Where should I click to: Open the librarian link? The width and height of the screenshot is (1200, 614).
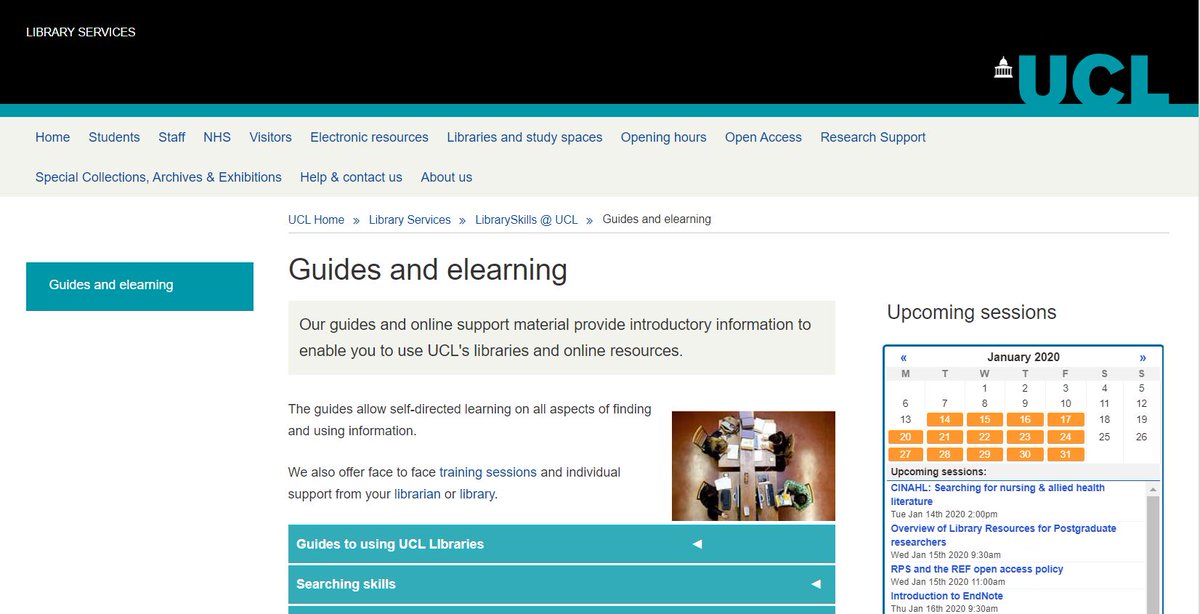point(417,494)
